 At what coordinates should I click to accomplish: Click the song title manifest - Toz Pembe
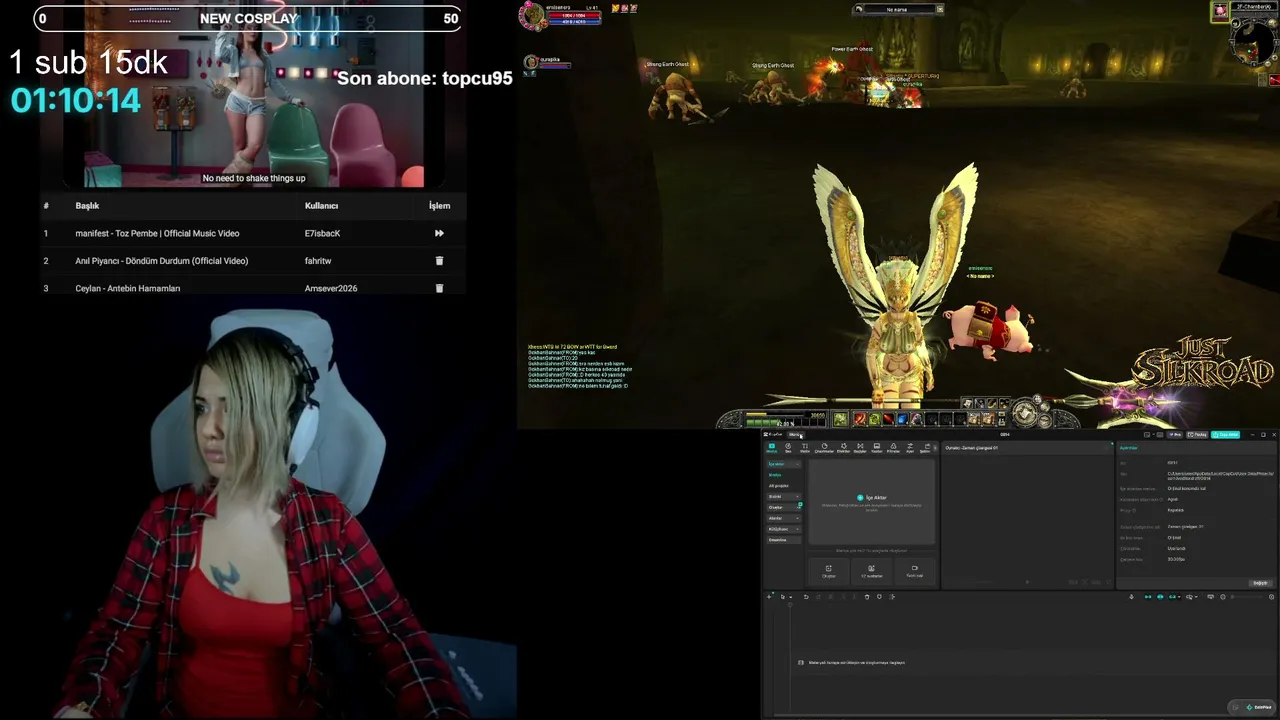(x=157, y=233)
